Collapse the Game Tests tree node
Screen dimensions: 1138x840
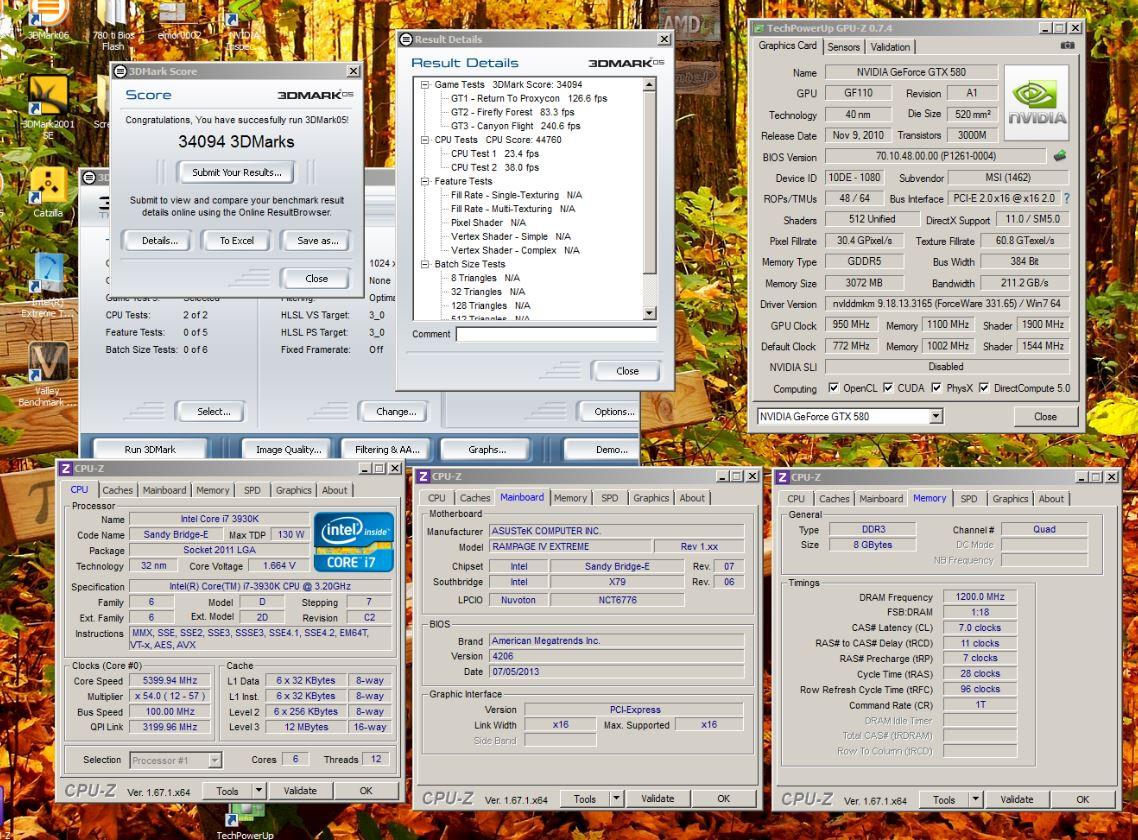[425, 84]
